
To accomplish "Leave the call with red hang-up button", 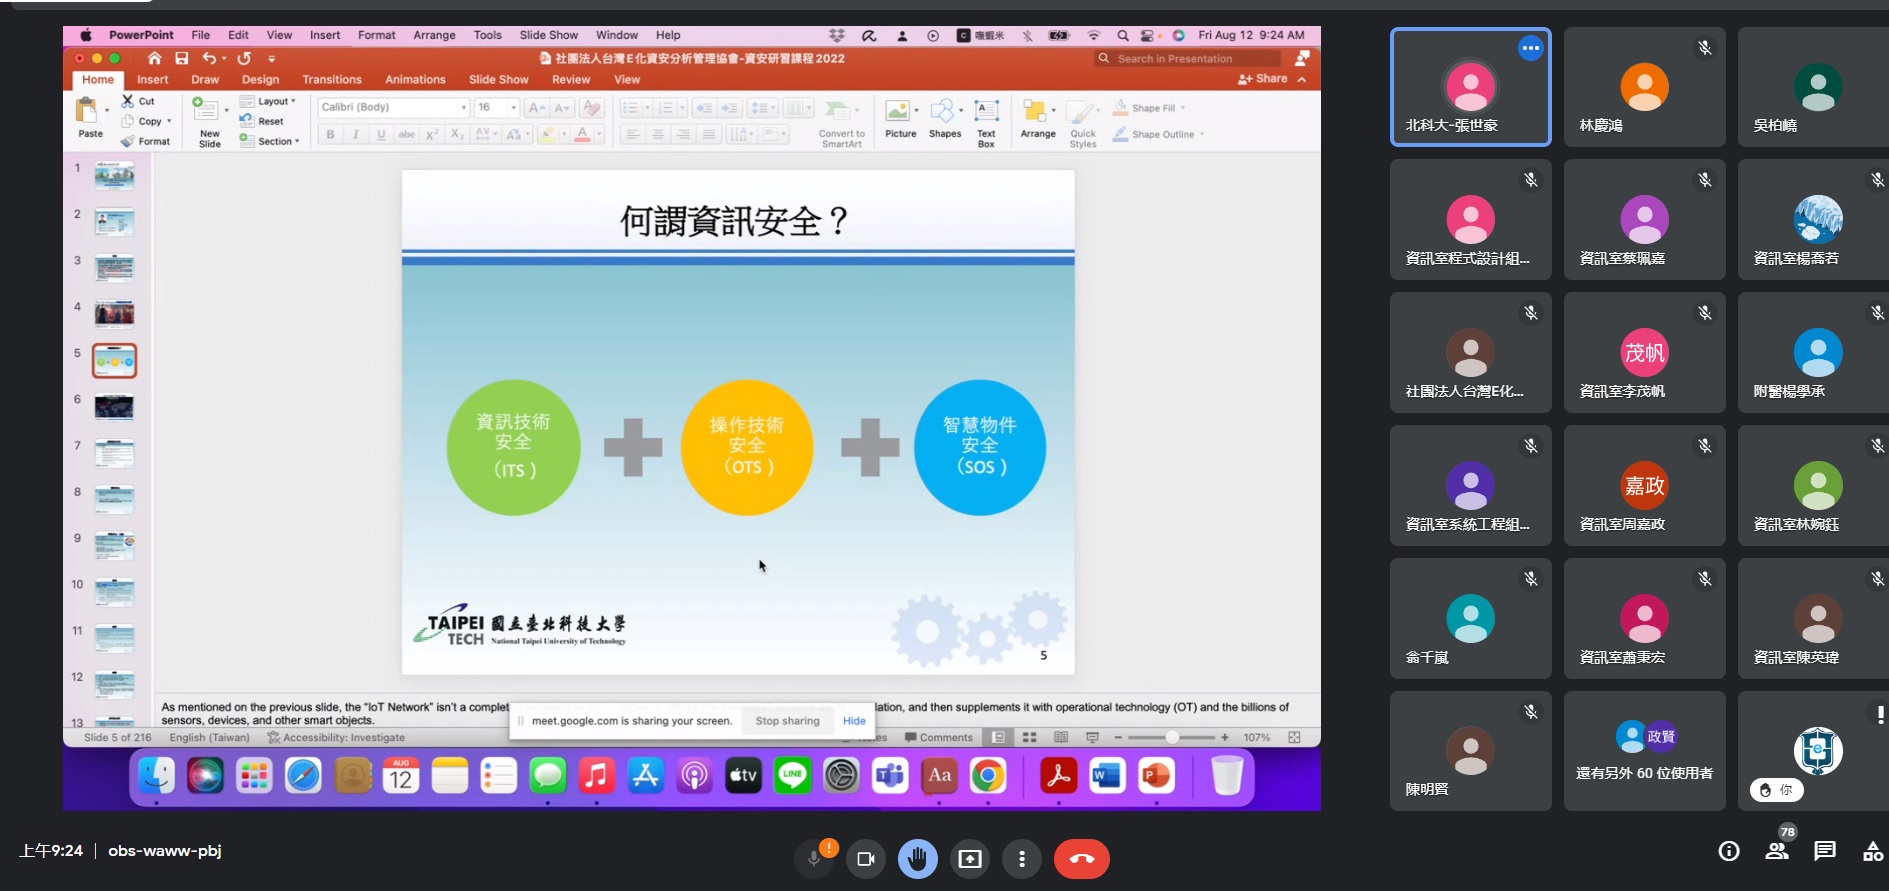I will (1081, 859).
